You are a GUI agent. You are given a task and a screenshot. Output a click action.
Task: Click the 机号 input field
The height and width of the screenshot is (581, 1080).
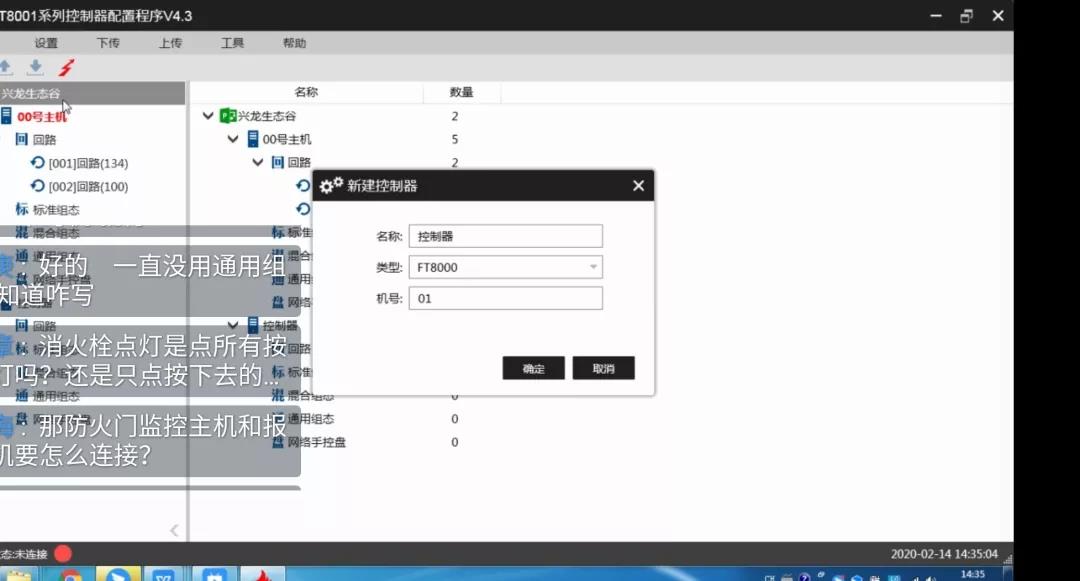tap(505, 298)
